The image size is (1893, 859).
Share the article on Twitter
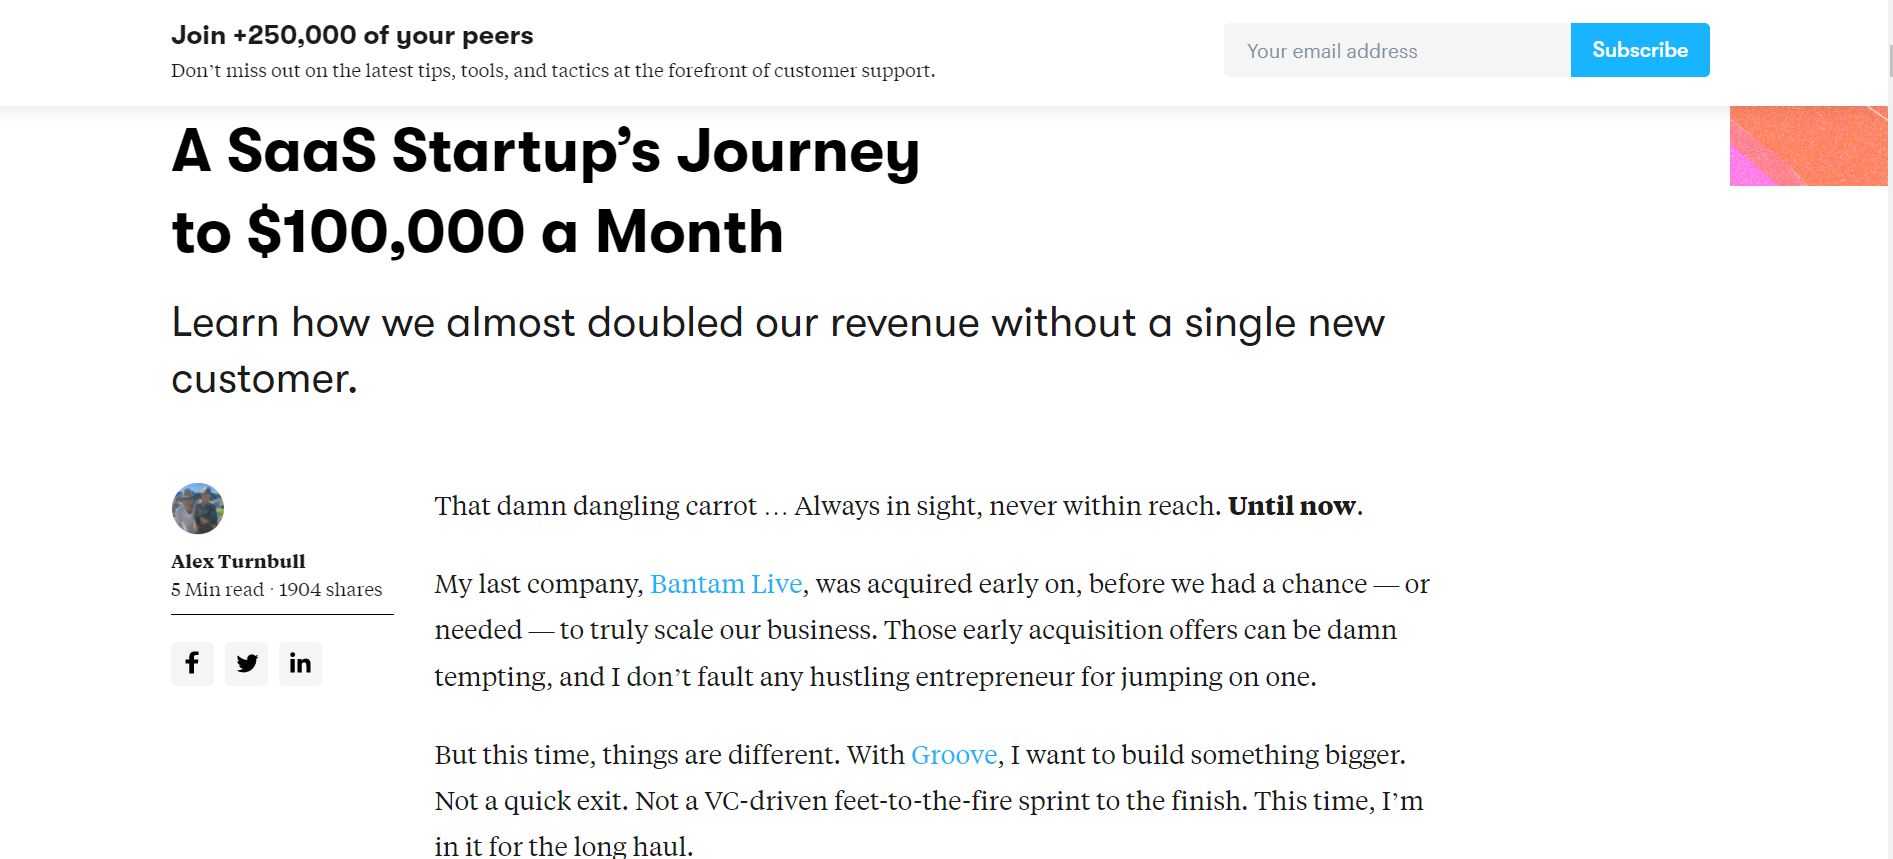point(246,663)
